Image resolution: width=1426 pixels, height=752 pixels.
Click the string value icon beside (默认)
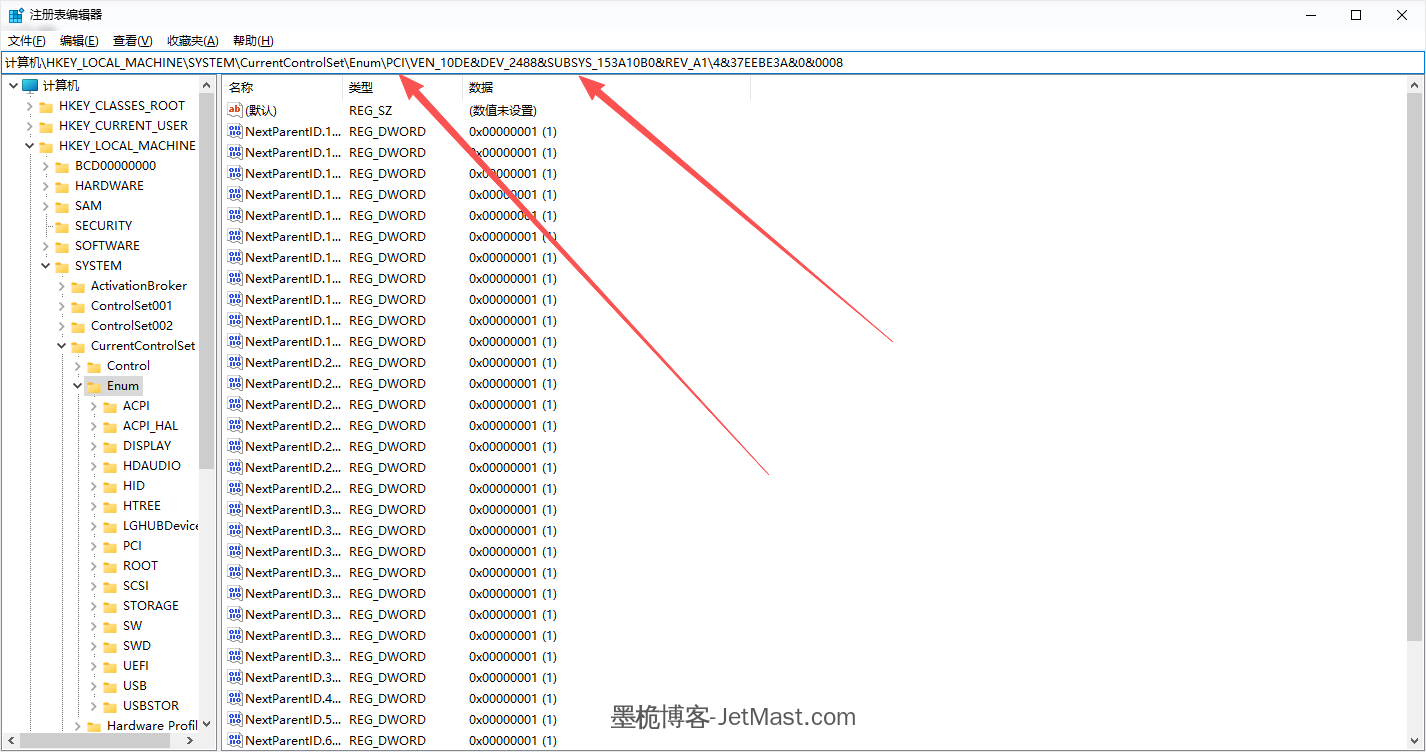[x=235, y=110]
